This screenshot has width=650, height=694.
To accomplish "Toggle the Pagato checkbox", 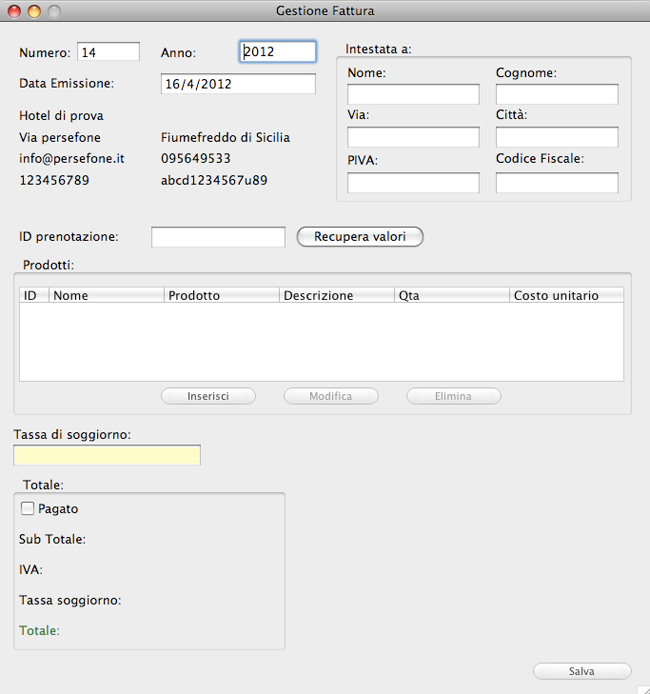I will [27, 508].
